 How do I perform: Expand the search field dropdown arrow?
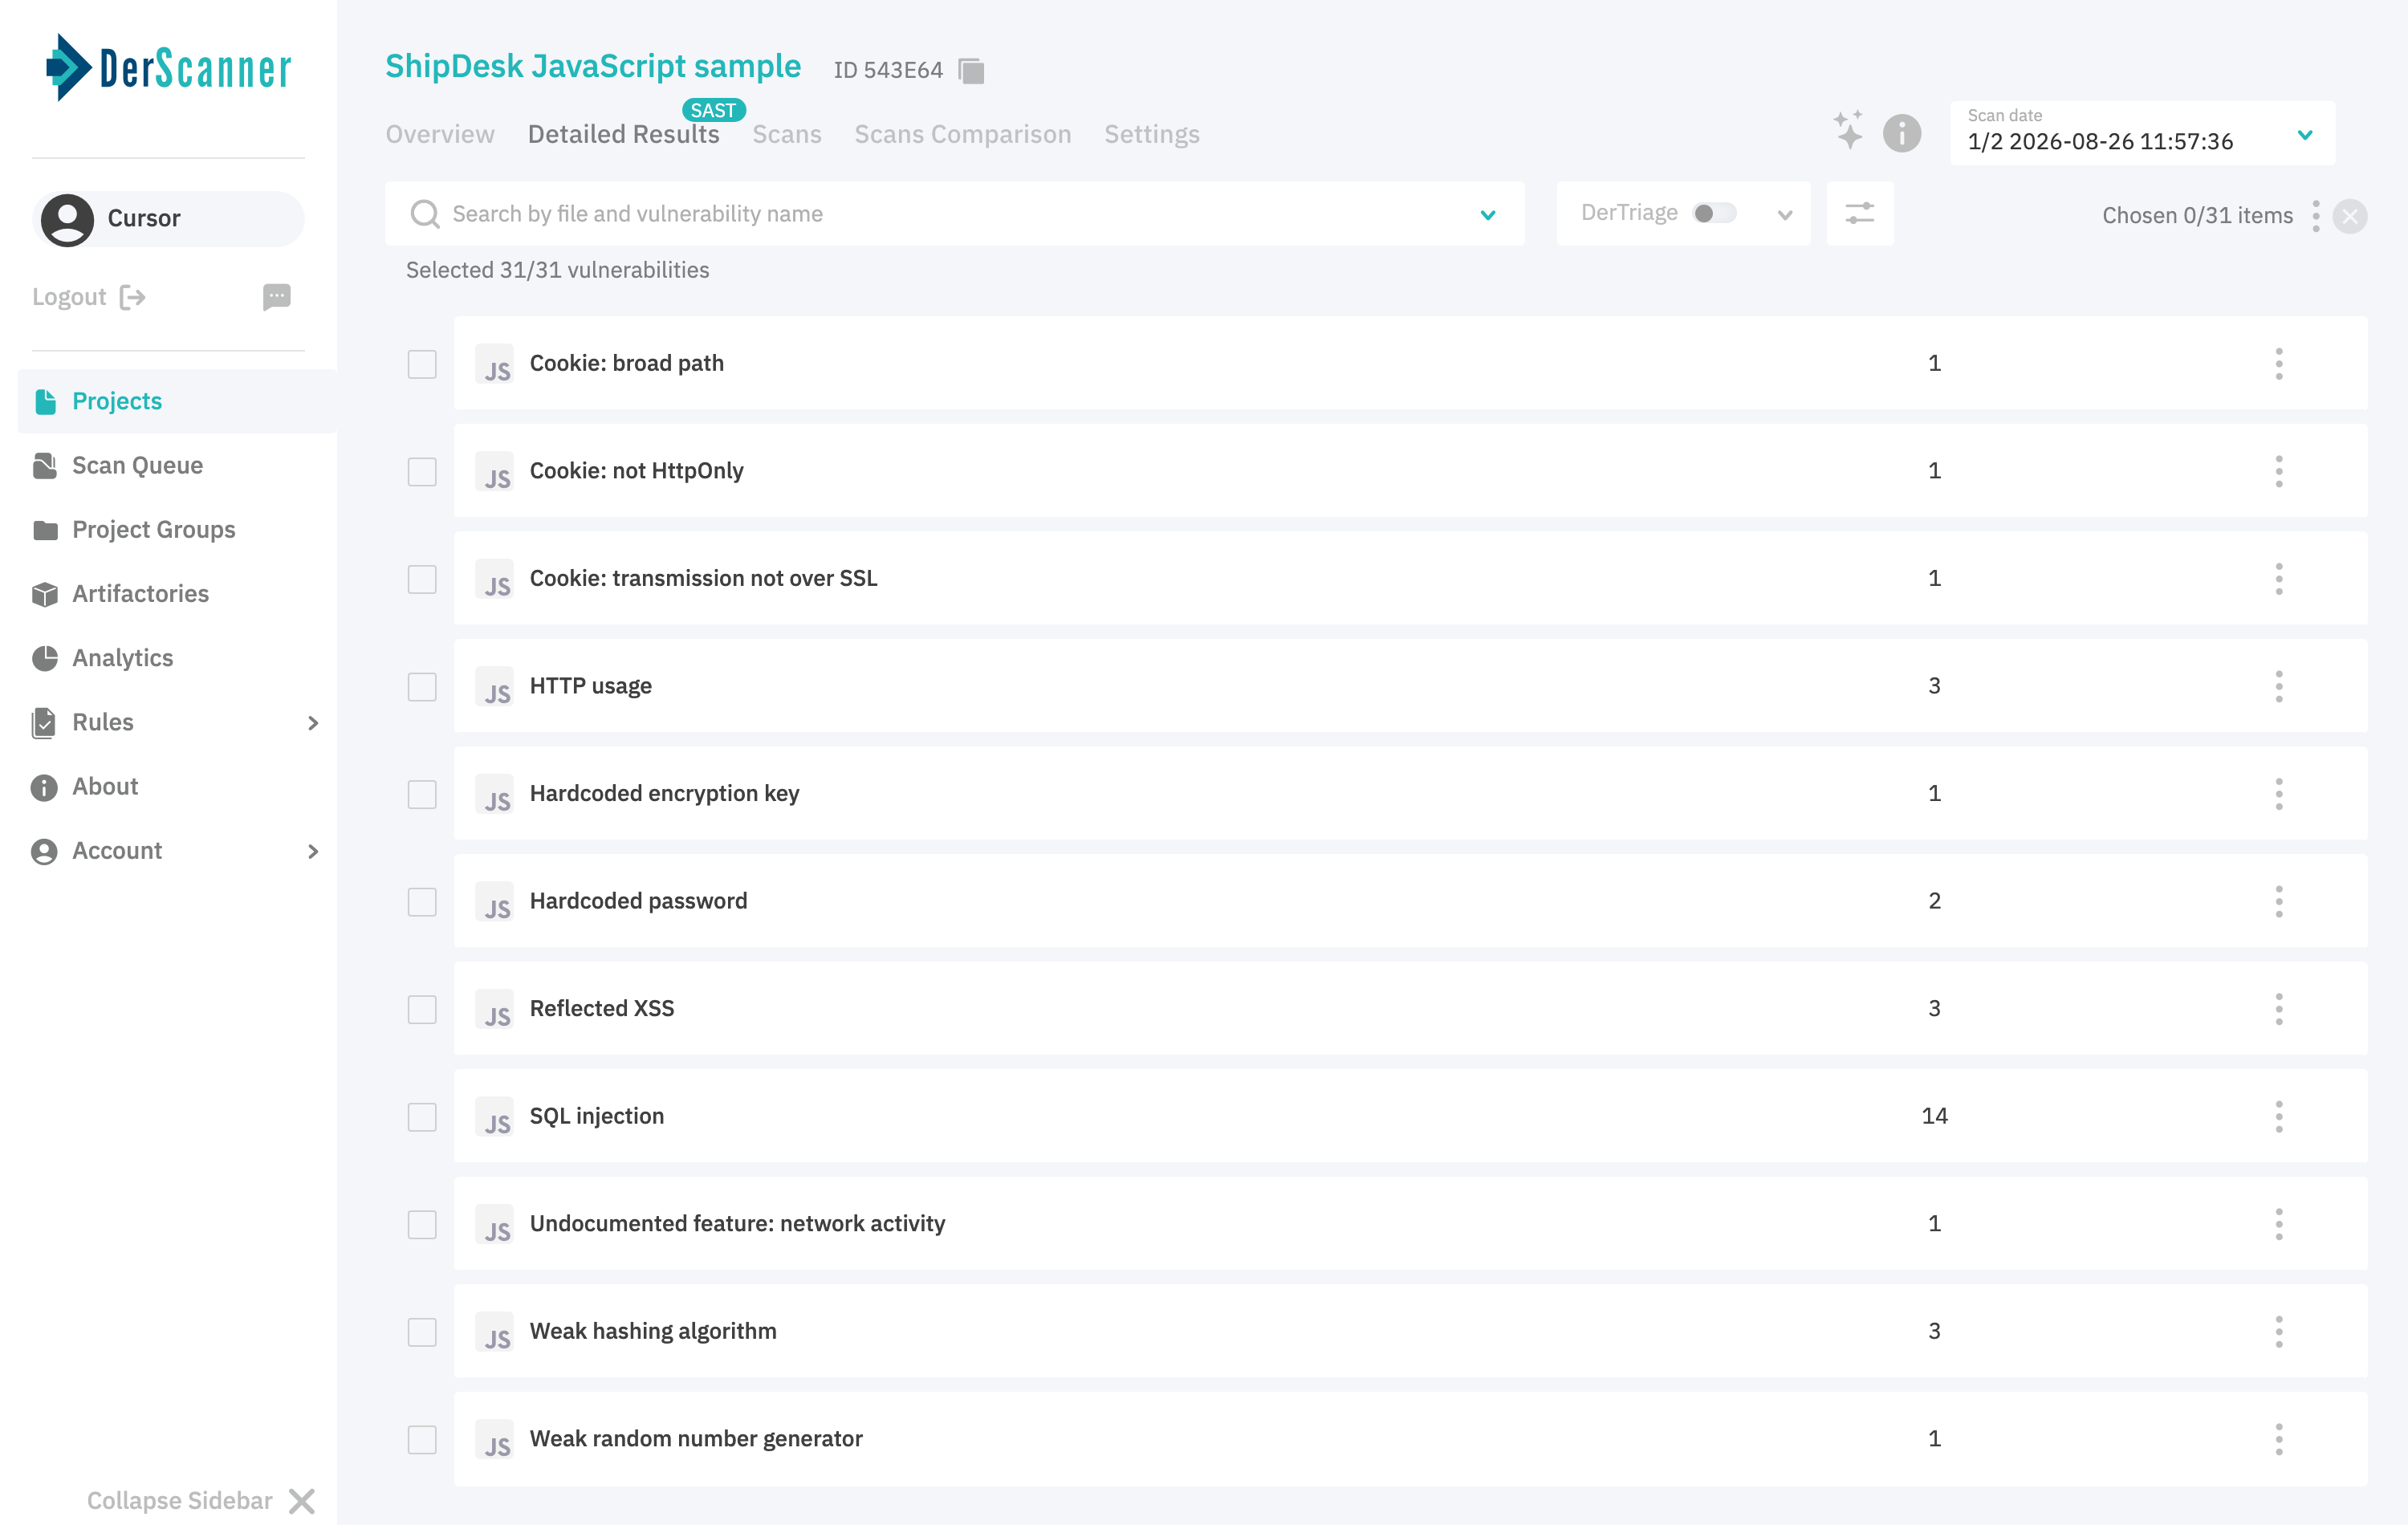coord(1488,215)
